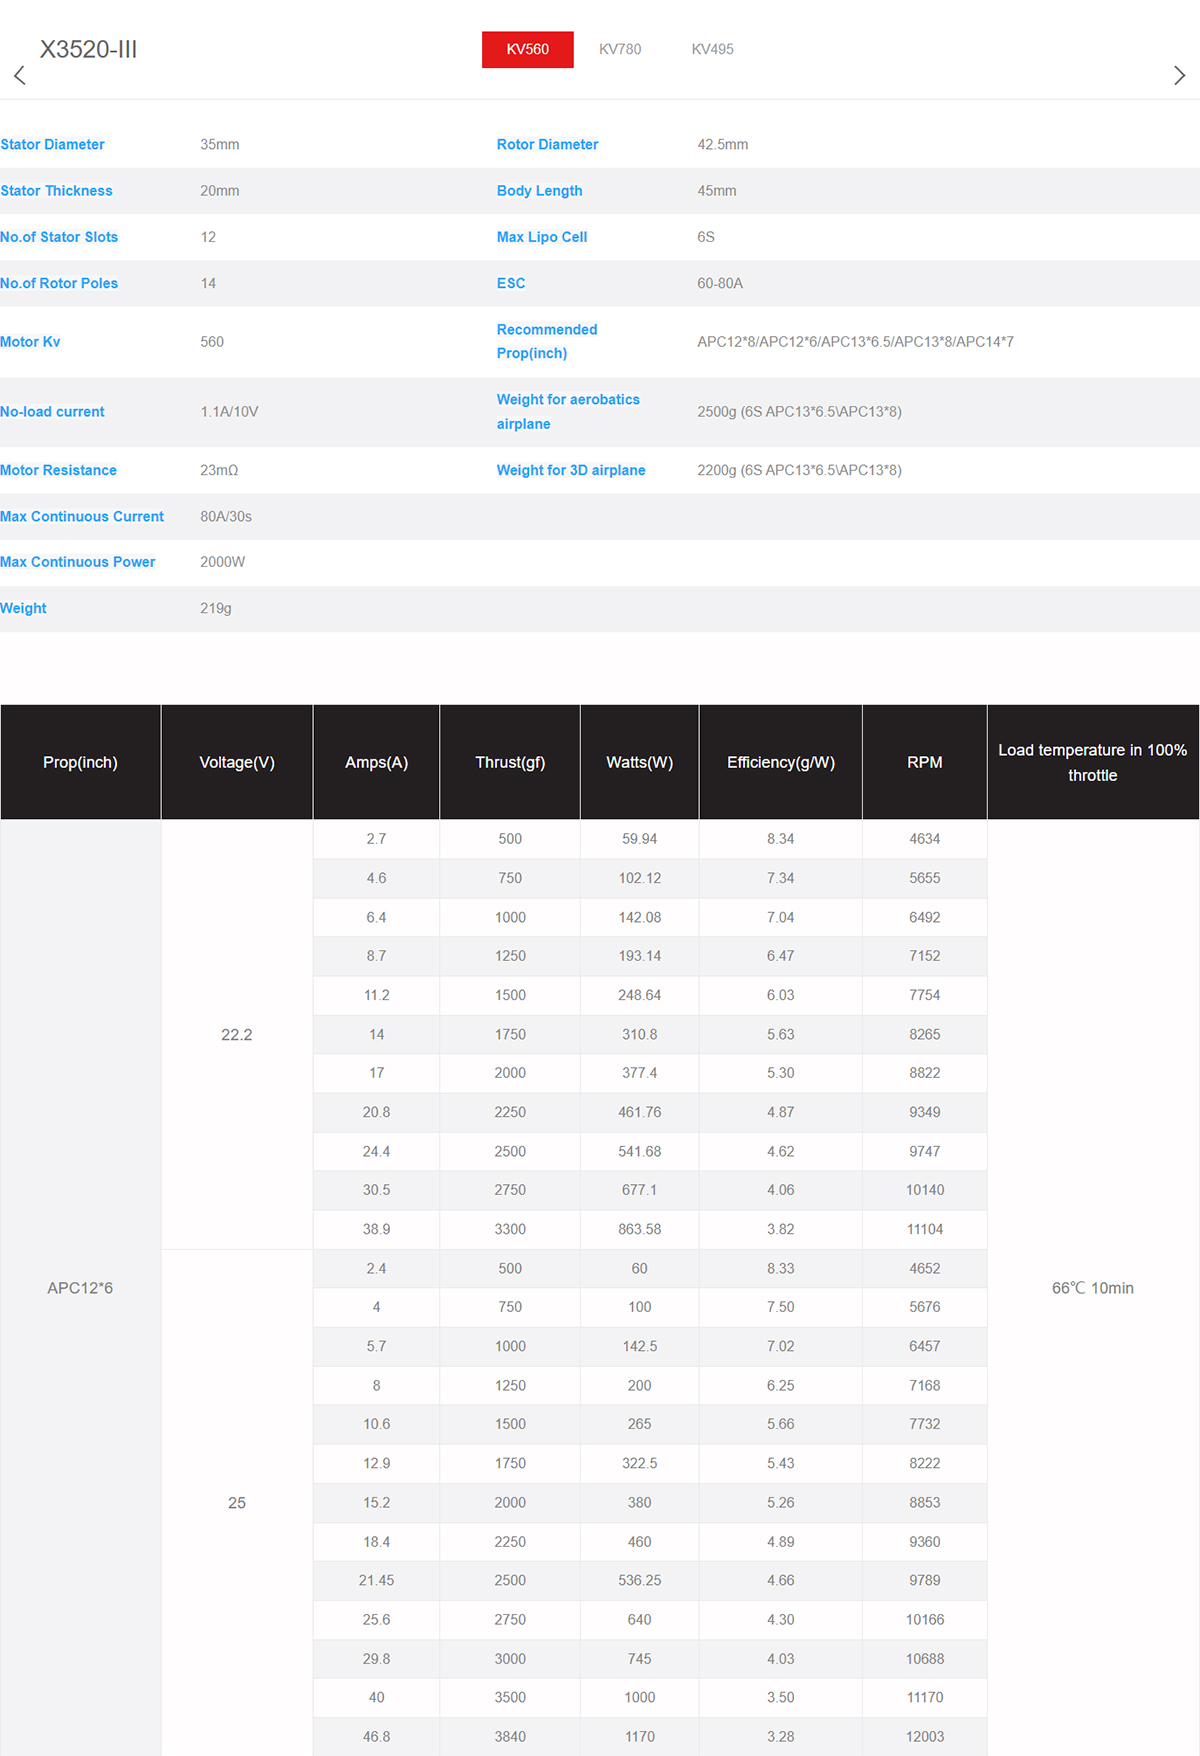Viewport: 1200px width, 1756px height.
Task: Click the Stator Diameter label
Action: [52, 144]
